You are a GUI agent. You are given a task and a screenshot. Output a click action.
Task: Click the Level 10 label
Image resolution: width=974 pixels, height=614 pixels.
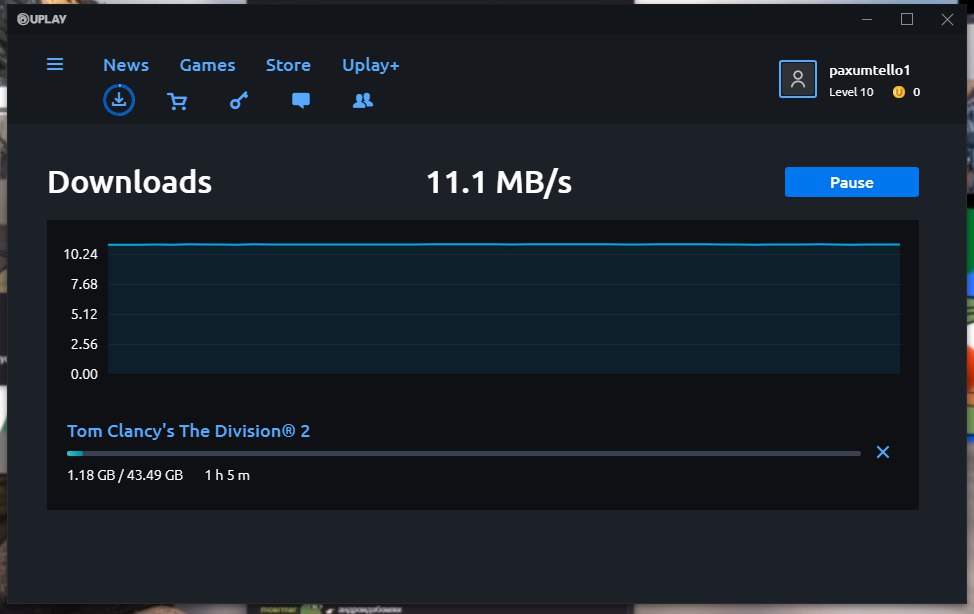[851, 92]
